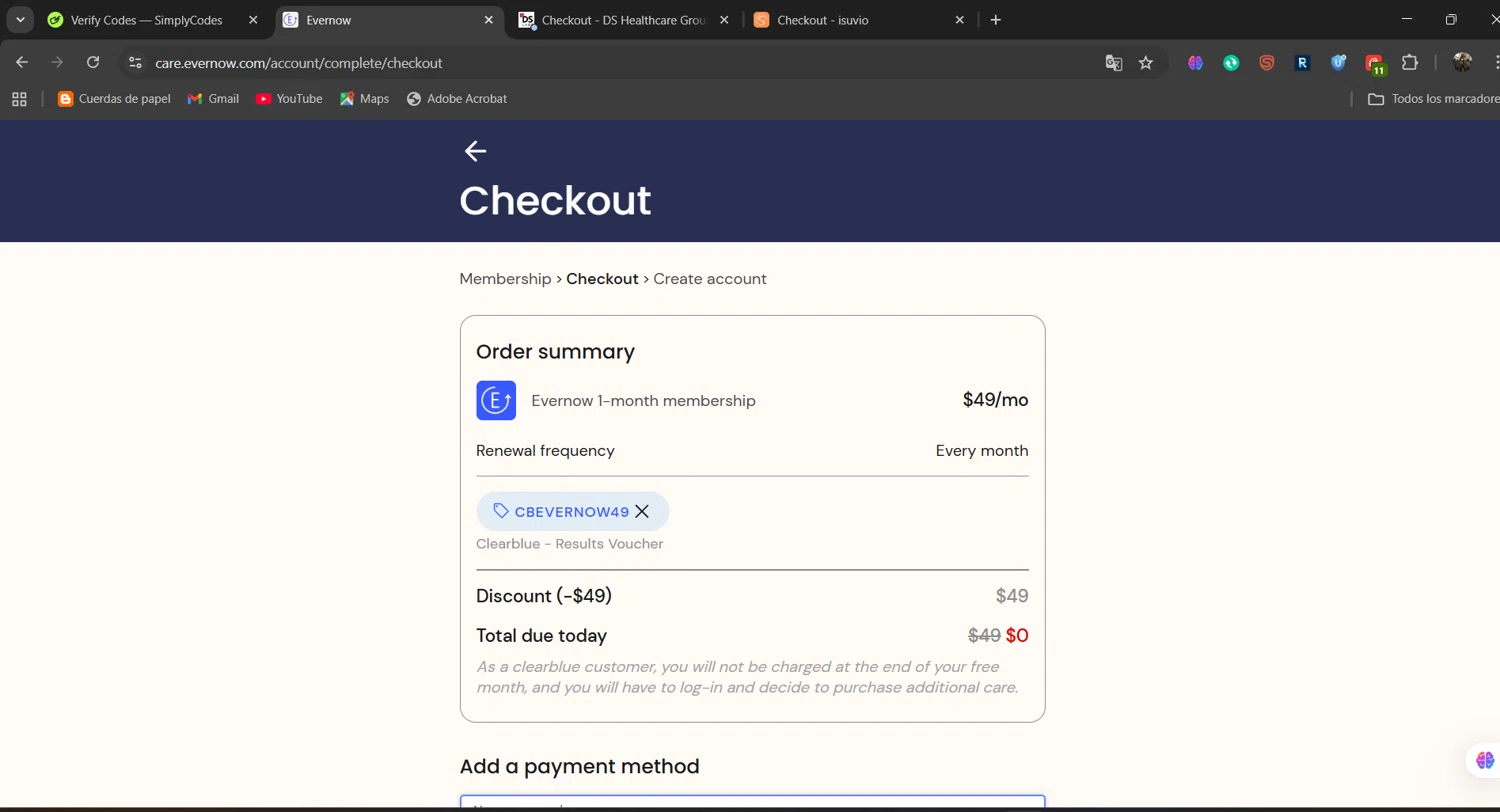Click the floating brain widget at page edge
Image resolution: width=1500 pixels, height=812 pixels.
click(x=1484, y=761)
